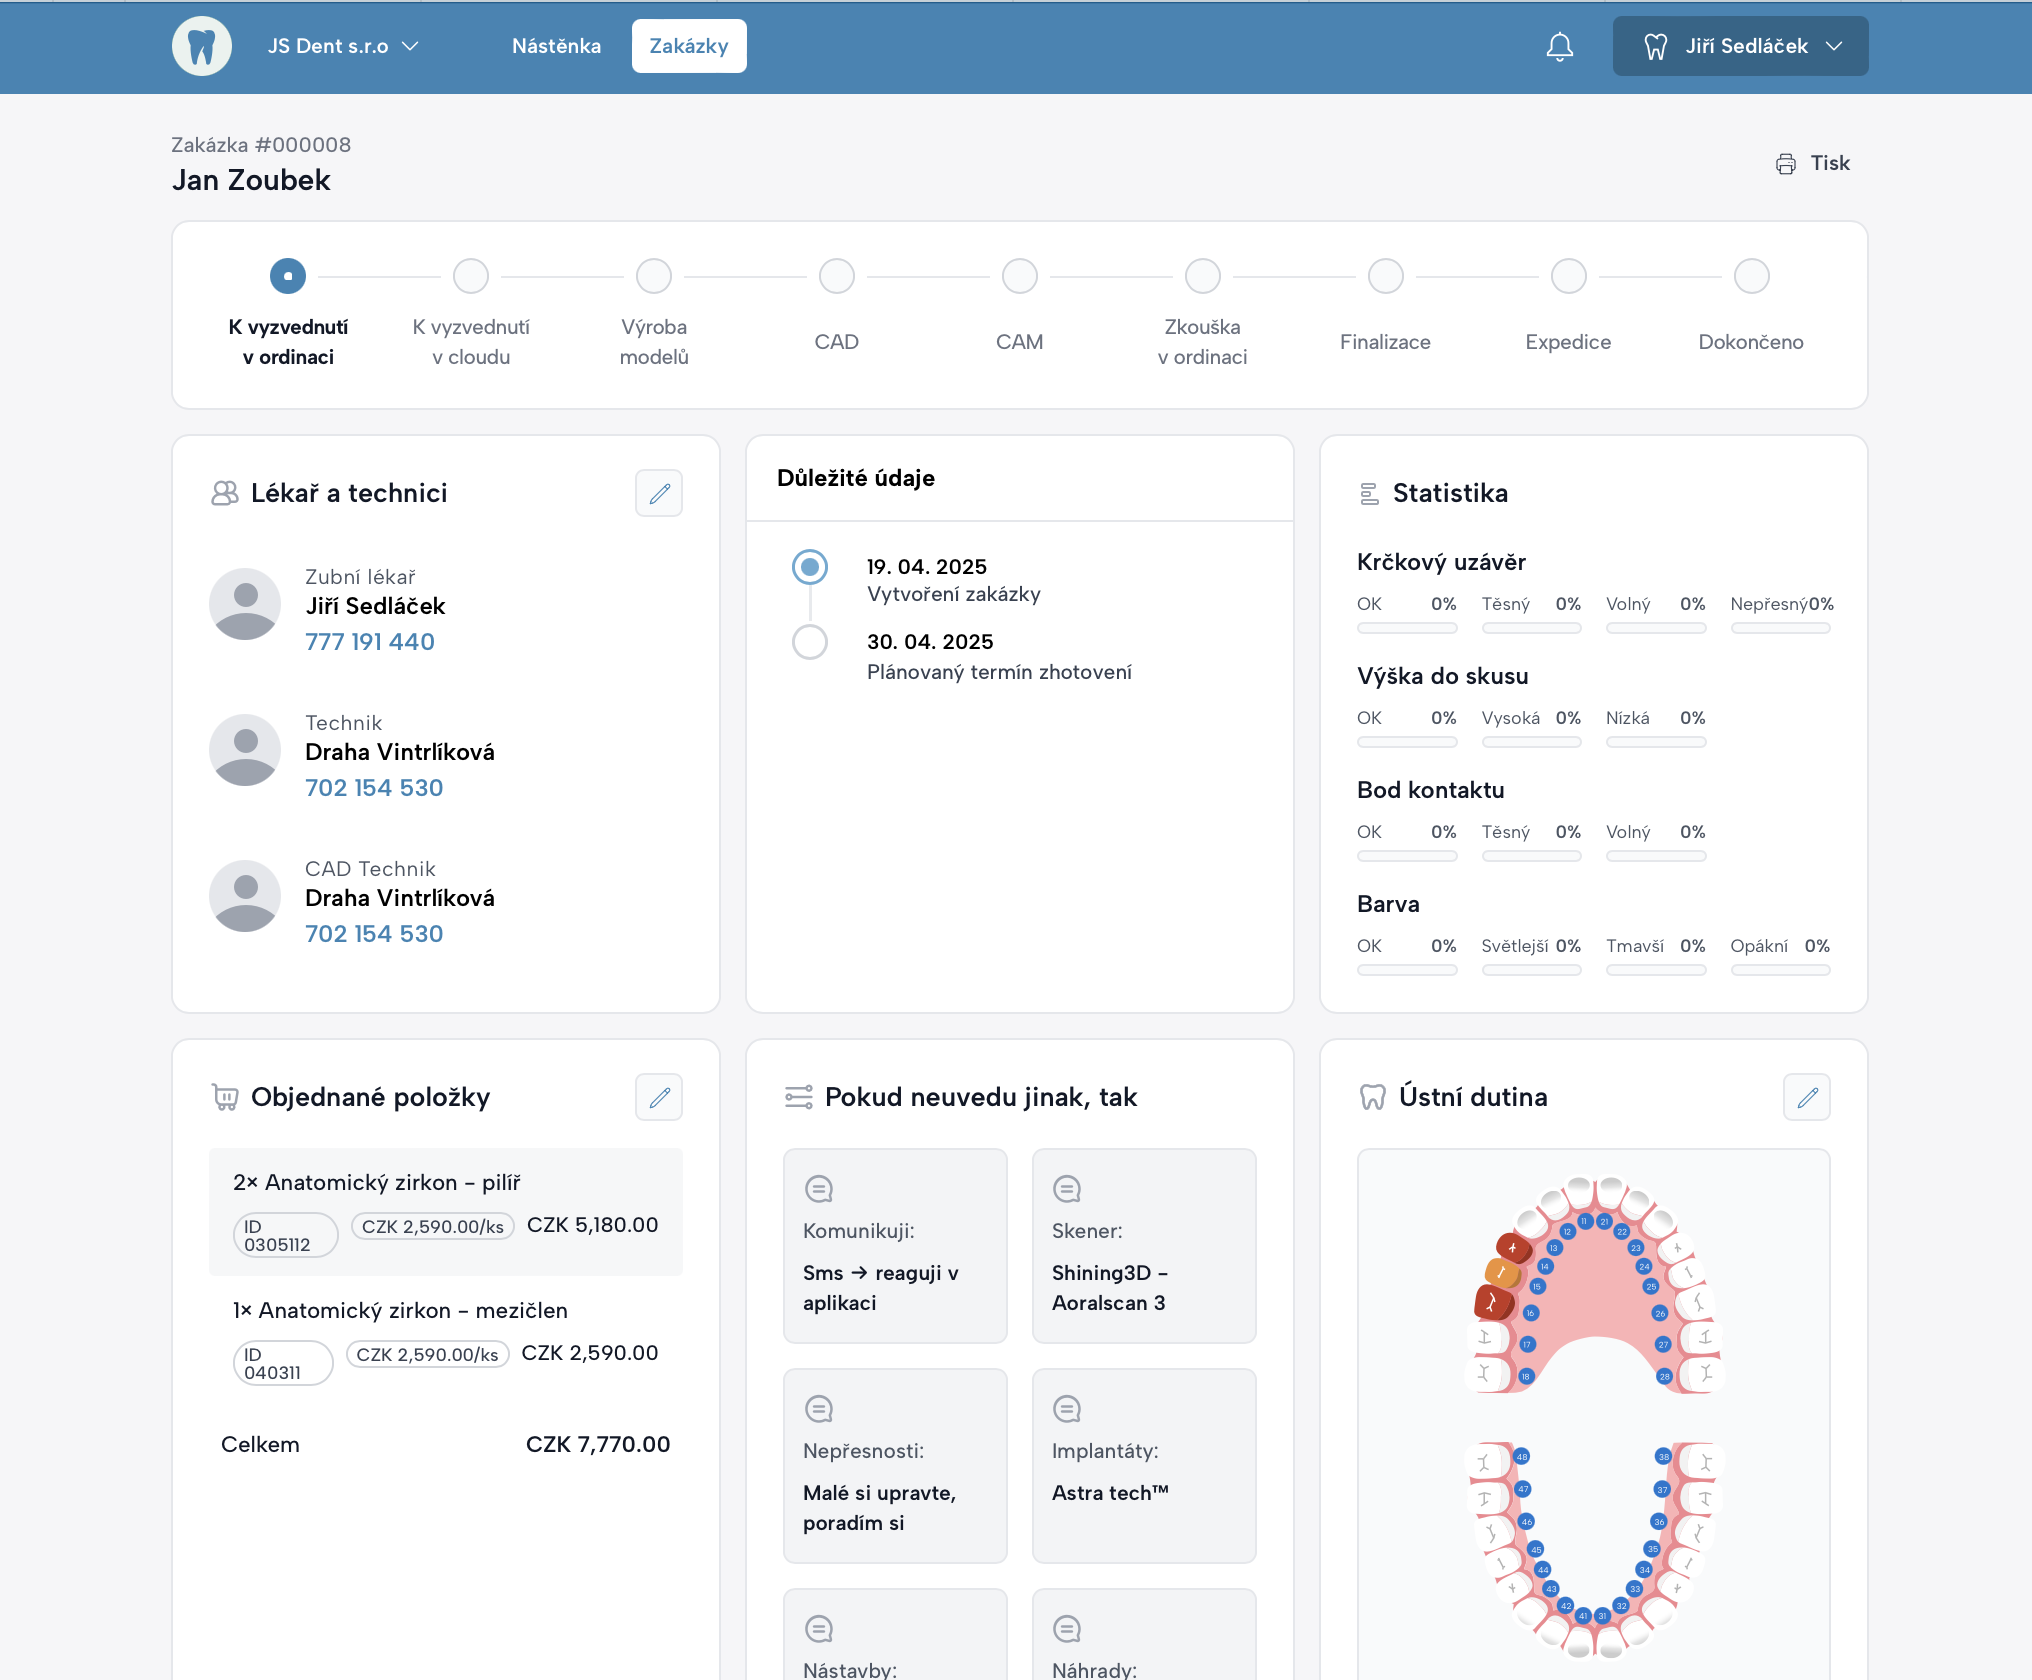
Task: Open the notifications bell
Action: pyautogui.click(x=1559, y=46)
